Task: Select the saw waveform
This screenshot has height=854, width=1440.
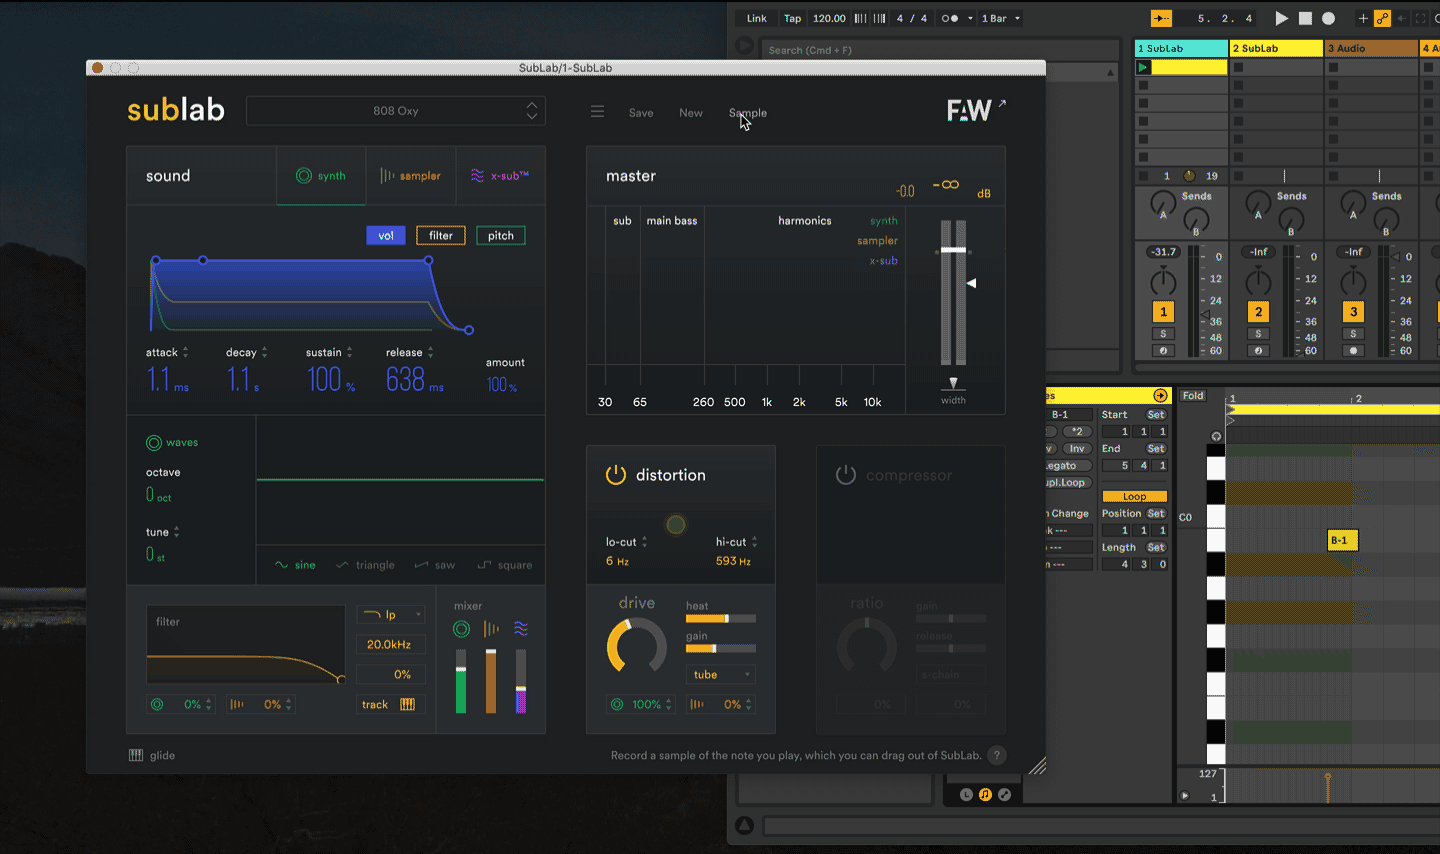Action: [x=435, y=565]
